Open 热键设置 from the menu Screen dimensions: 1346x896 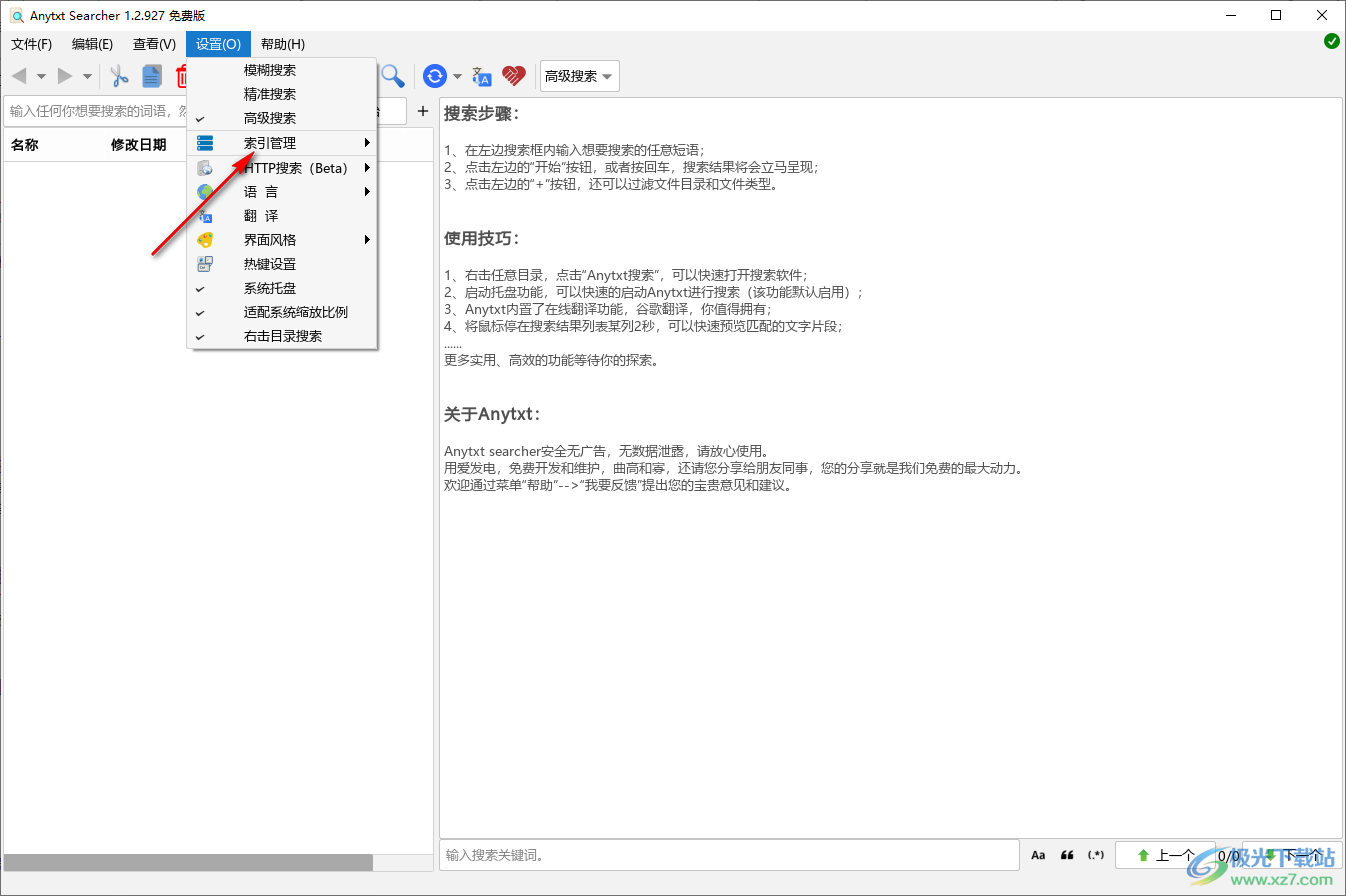(282, 264)
